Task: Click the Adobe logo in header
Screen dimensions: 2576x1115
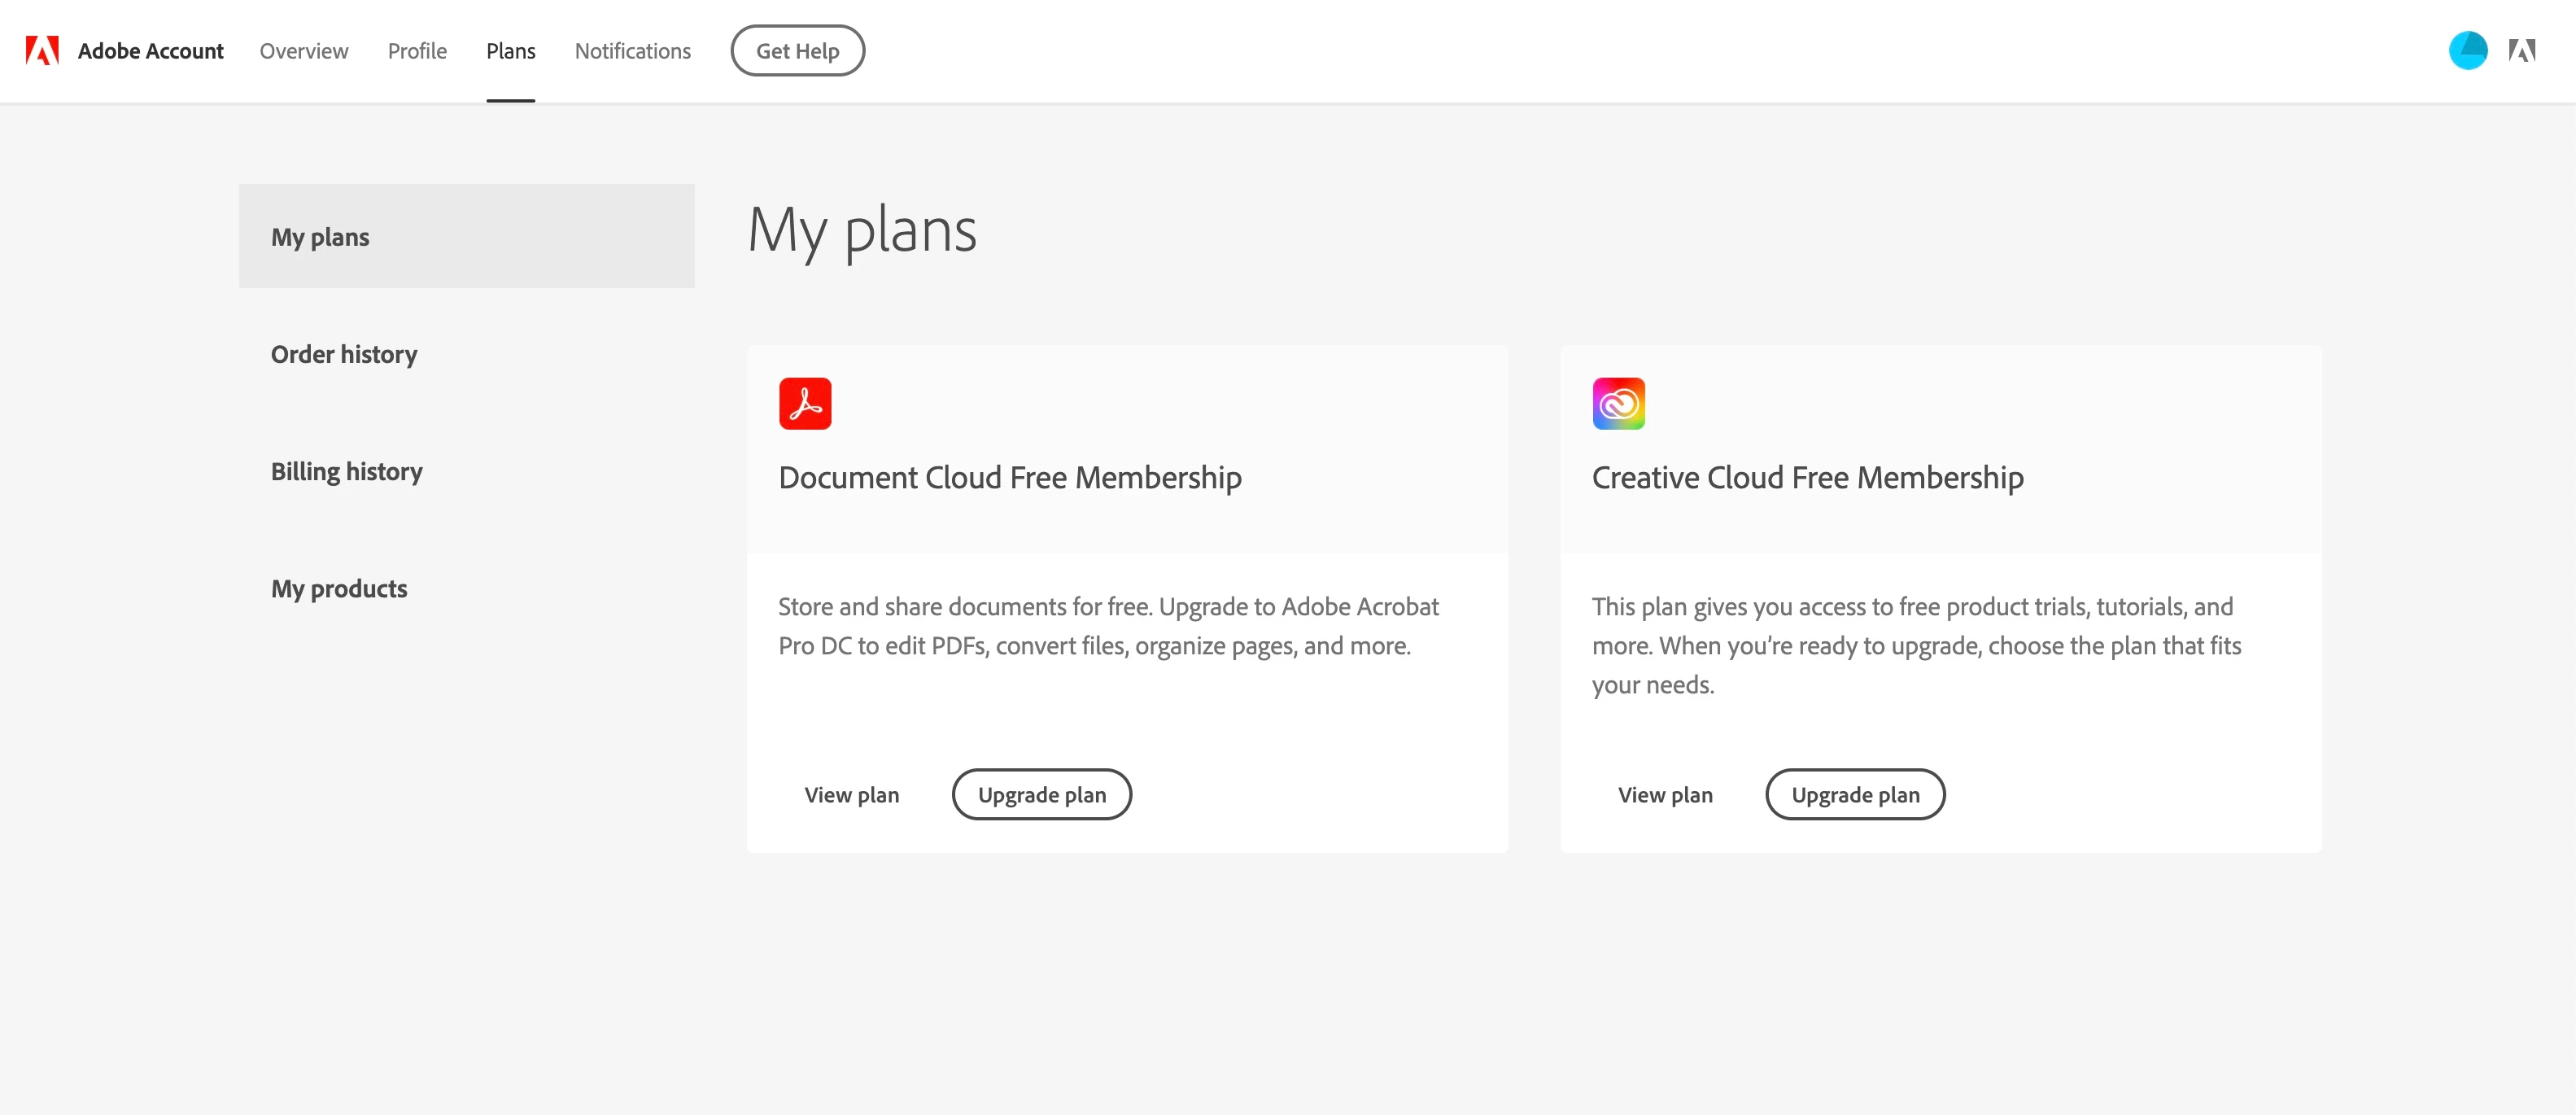Action: [42, 50]
